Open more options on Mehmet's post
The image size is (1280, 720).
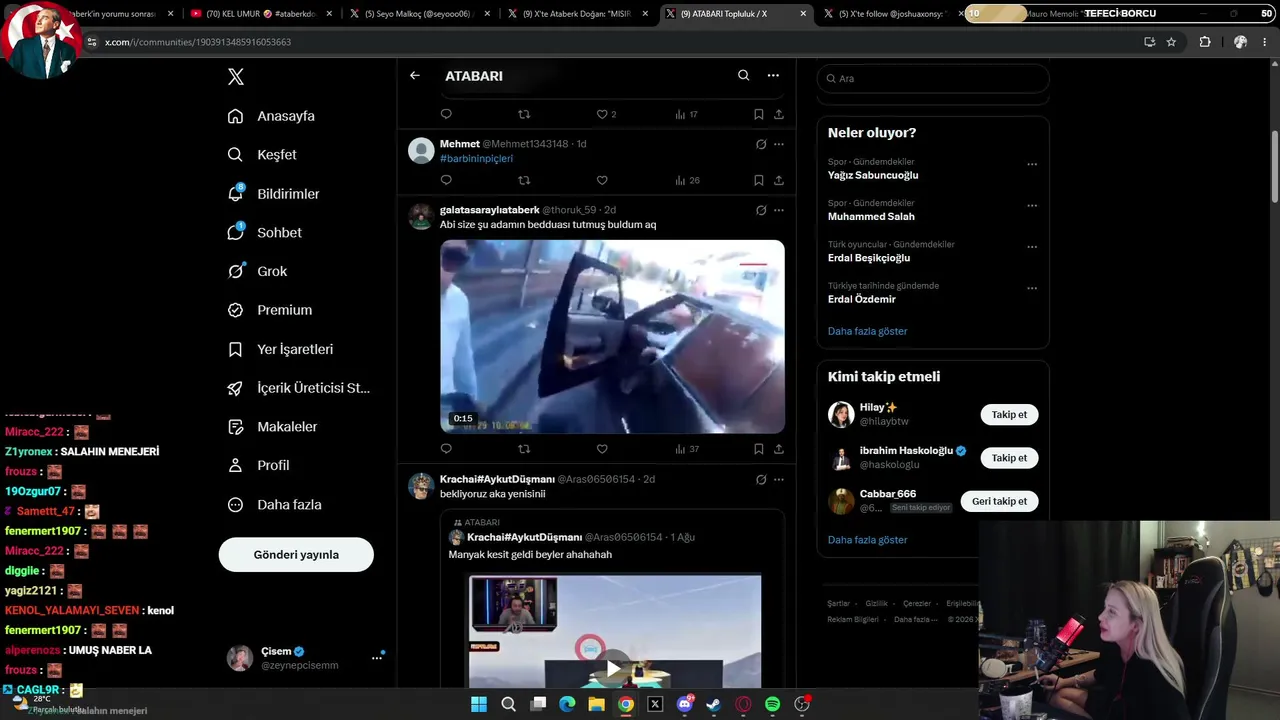tap(779, 144)
